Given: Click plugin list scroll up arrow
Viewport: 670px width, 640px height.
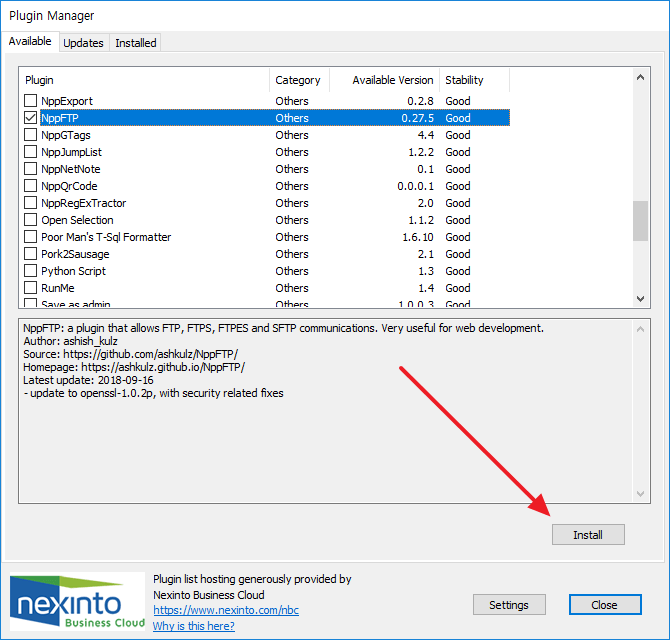Looking at the screenshot, I should point(640,77).
